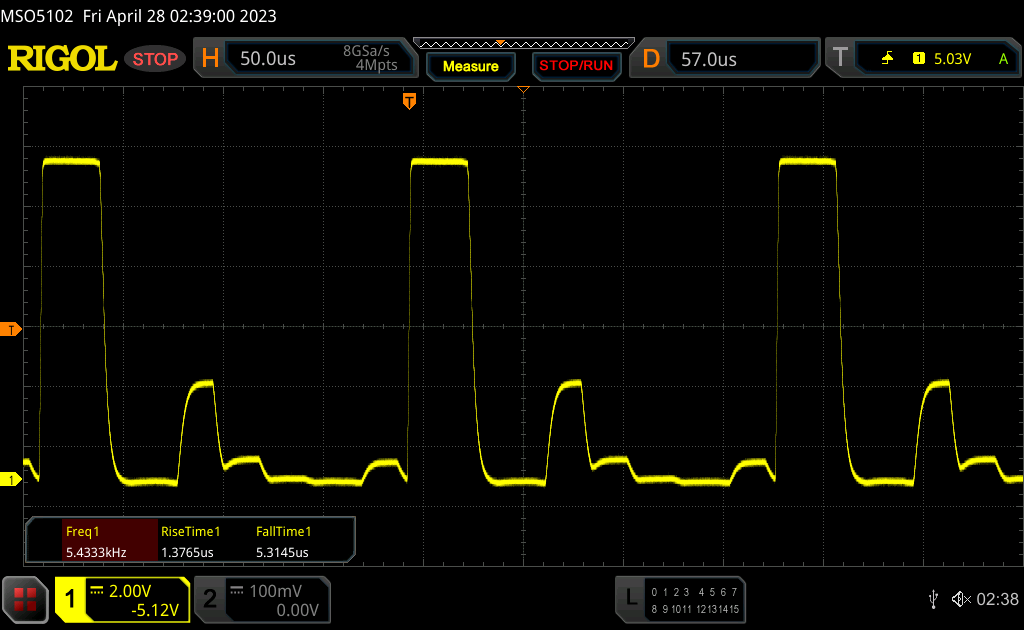Enable channel 2 with 100mV scale
The image size is (1024, 630).
(260, 599)
